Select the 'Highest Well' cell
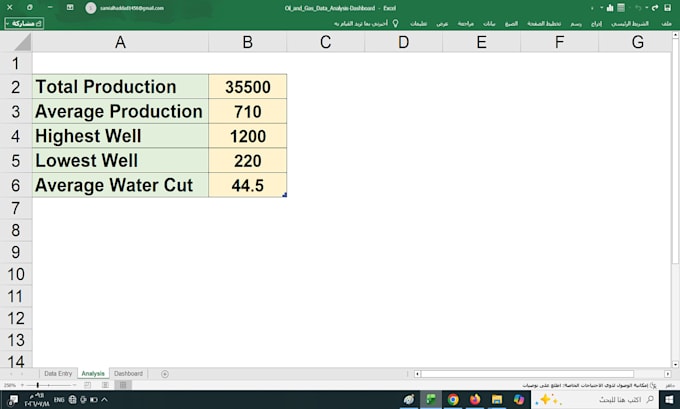 click(121, 136)
